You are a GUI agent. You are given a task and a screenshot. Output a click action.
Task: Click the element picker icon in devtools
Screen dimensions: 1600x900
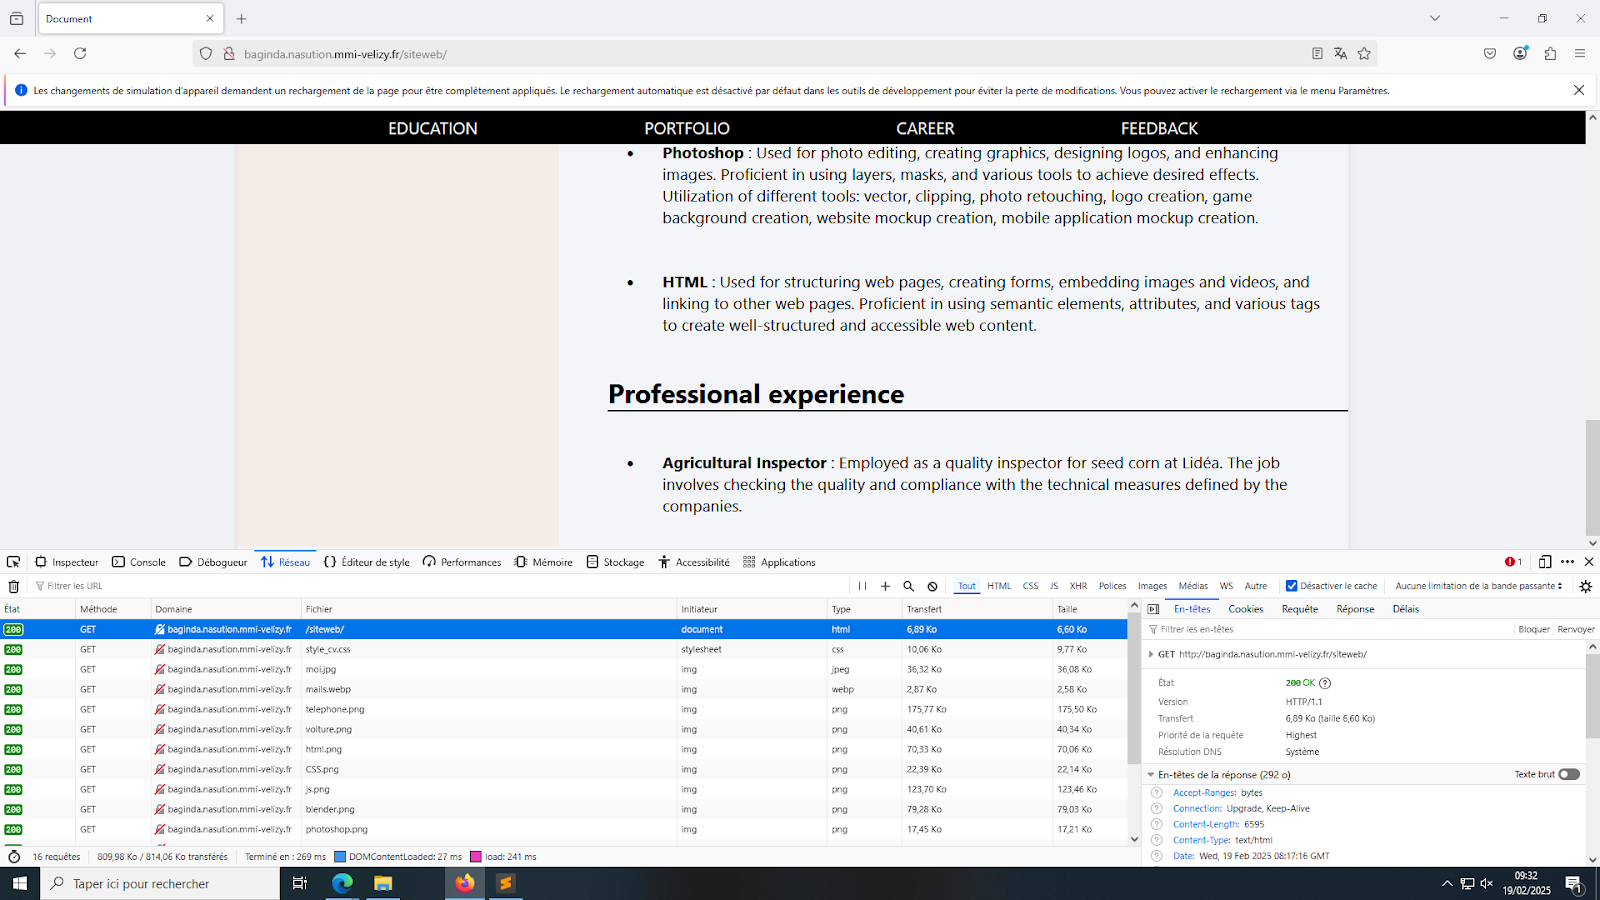click(x=13, y=562)
